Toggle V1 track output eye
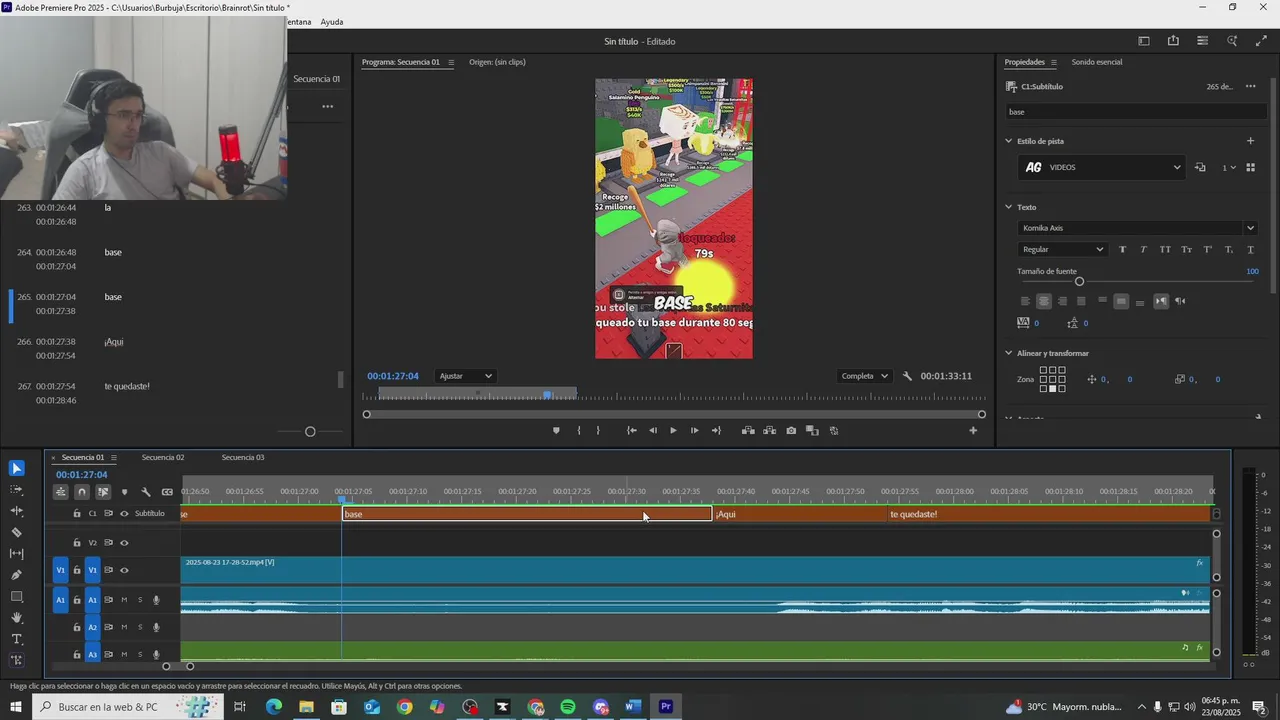 click(x=124, y=570)
